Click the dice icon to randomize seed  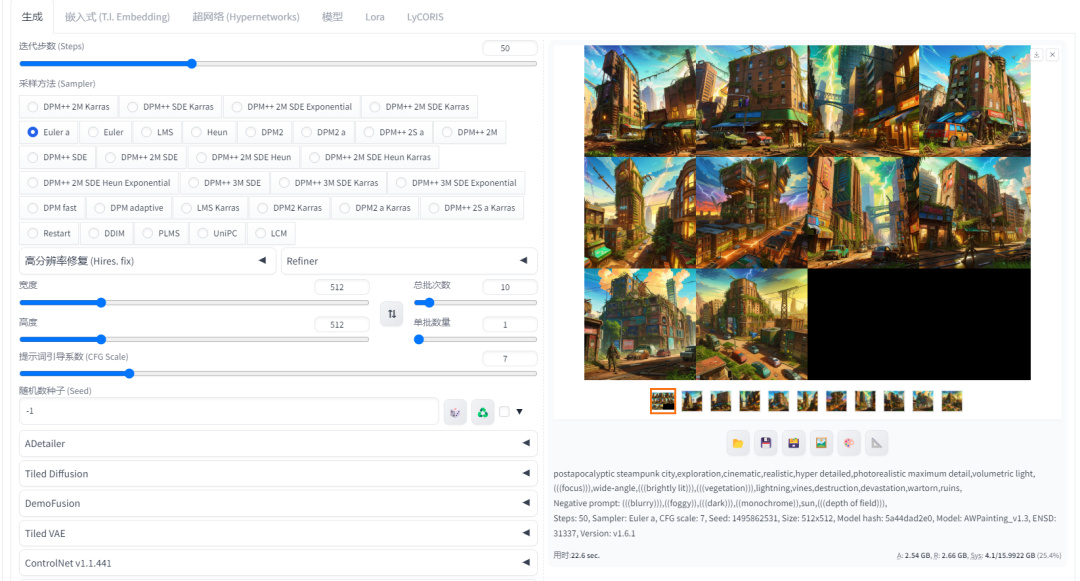[x=455, y=412]
